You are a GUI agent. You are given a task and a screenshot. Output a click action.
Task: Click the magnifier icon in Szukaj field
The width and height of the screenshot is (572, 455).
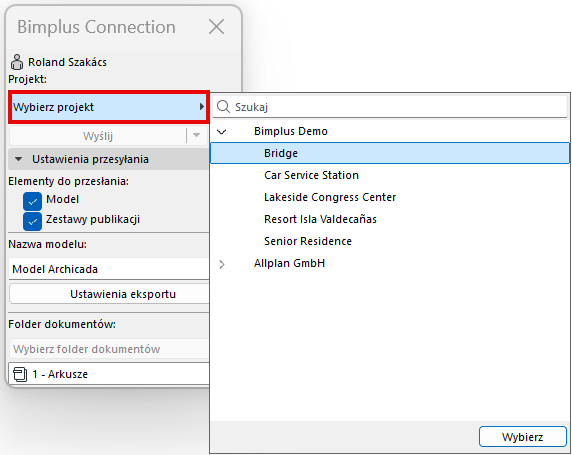click(x=223, y=107)
